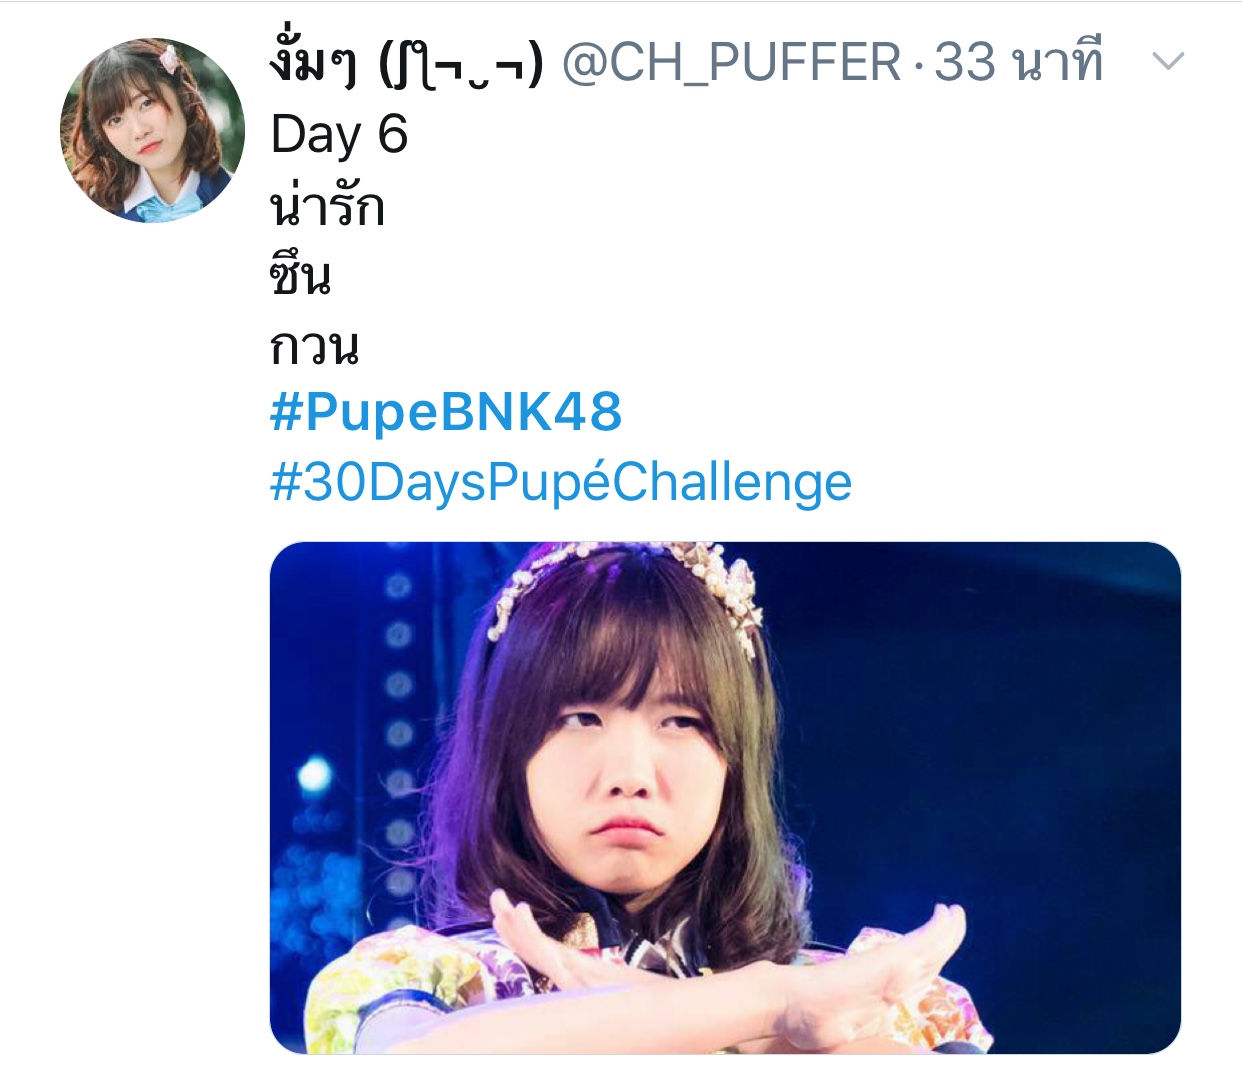
Task: Click the word น่ารัก in tweet
Action: click(327, 205)
